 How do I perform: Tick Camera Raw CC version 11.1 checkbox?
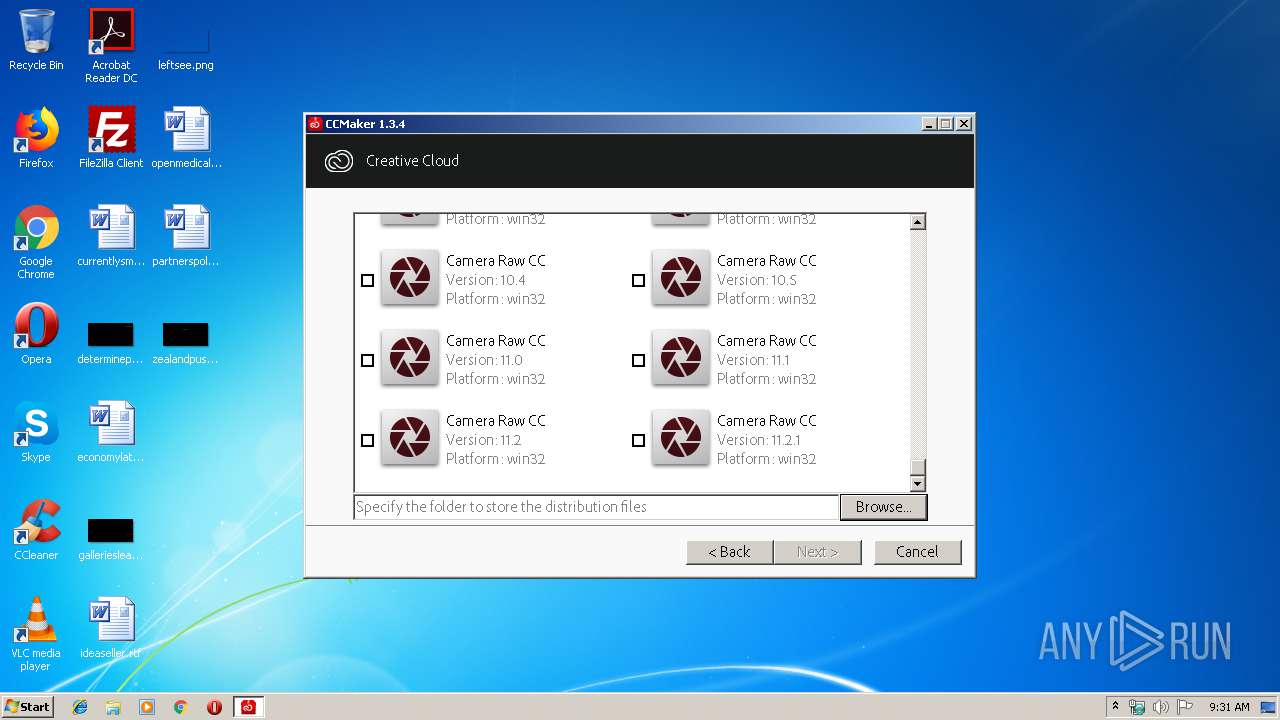click(638, 360)
